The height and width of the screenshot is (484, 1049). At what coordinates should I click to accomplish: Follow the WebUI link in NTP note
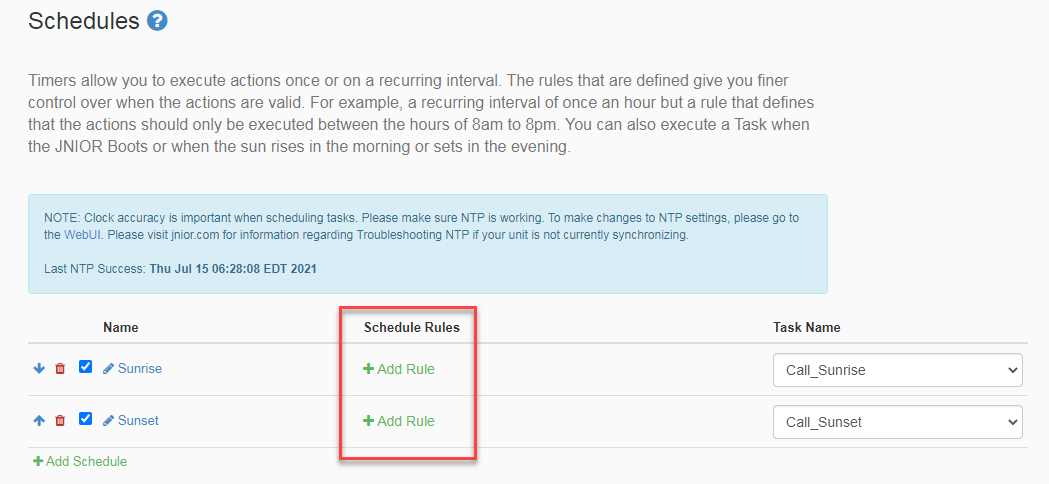point(82,235)
